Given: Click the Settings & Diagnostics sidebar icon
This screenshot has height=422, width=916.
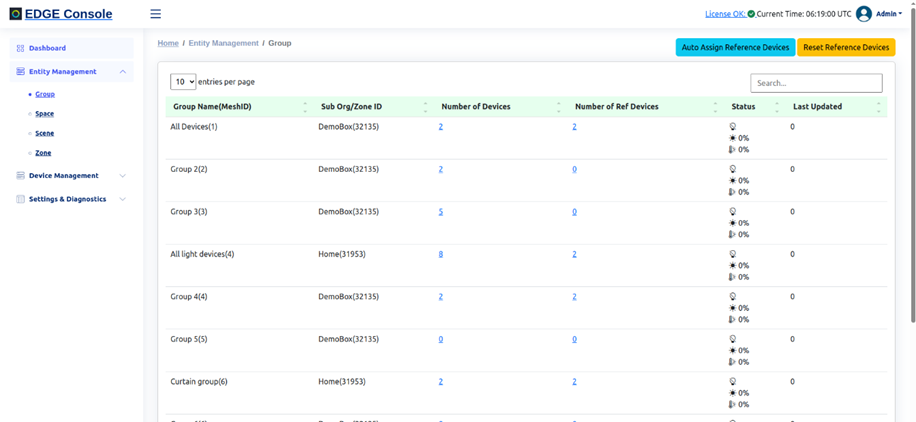Looking at the screenshot, I should (20, 199).
